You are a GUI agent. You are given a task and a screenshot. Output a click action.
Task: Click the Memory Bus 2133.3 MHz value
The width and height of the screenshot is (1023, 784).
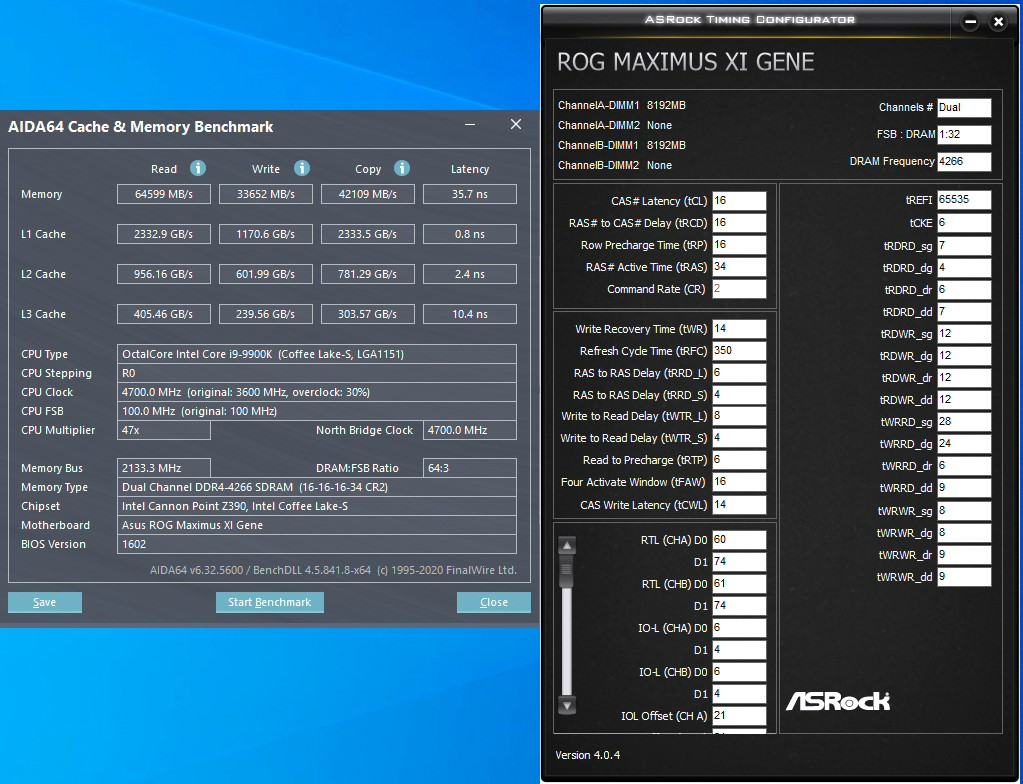(164, 468)
